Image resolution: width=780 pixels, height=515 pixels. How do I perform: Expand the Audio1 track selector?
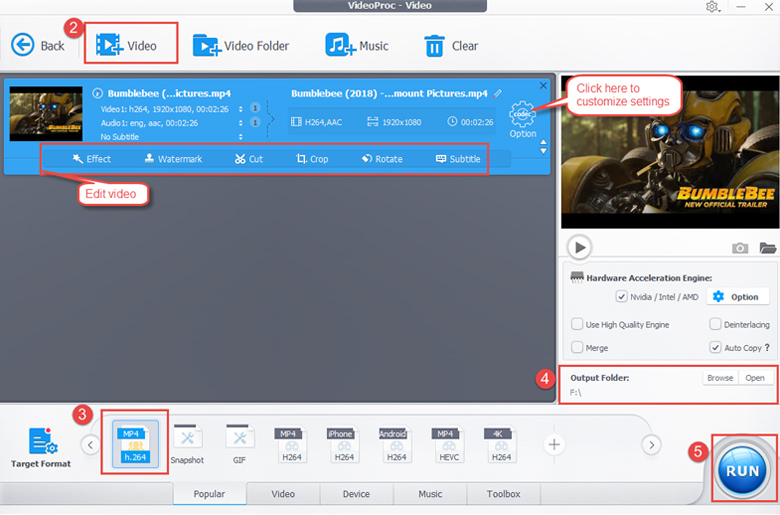[241, 122]
